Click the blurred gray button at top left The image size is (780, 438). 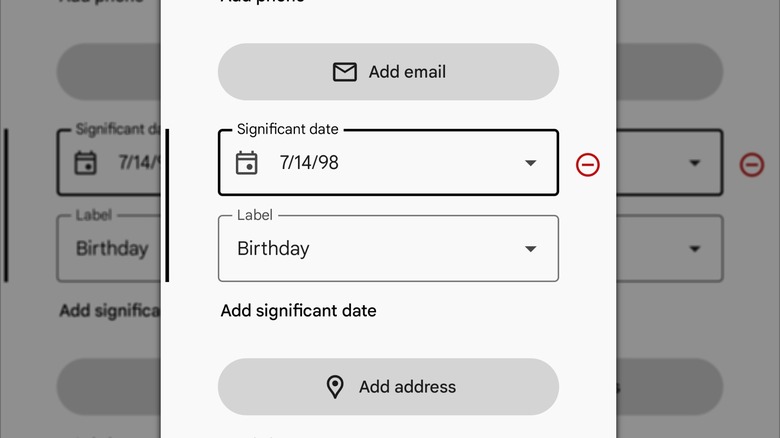tap(108, 72)
